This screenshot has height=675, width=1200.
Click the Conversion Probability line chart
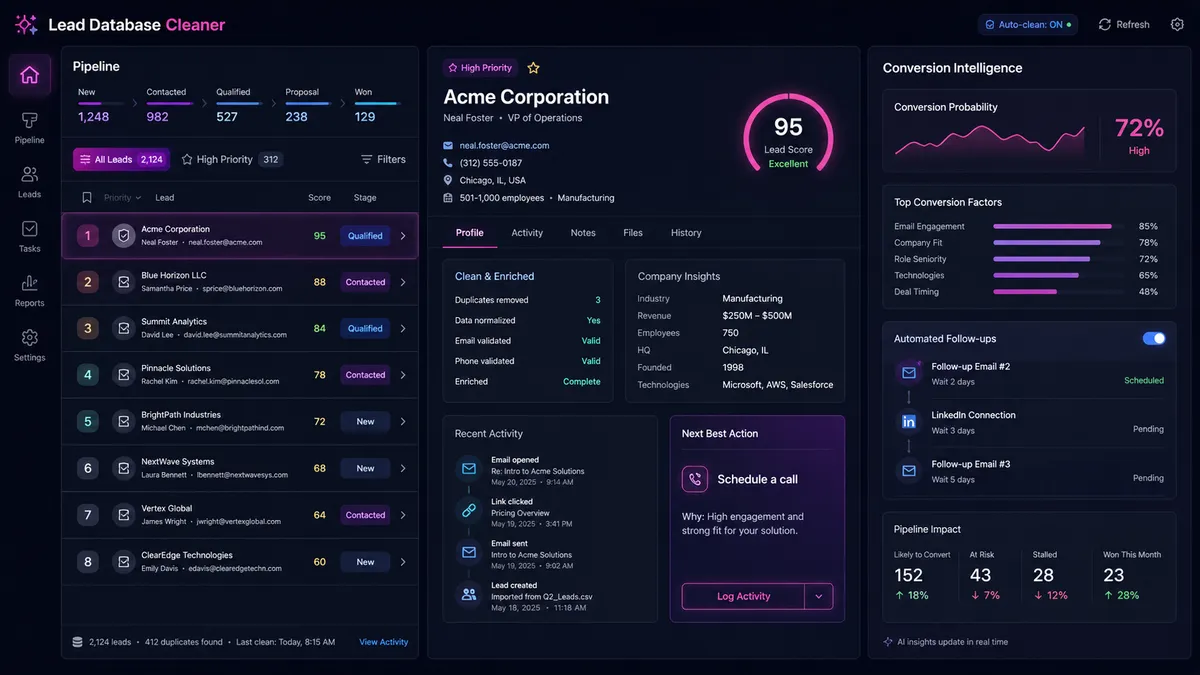pyautogui.click(x=990, y=142)
